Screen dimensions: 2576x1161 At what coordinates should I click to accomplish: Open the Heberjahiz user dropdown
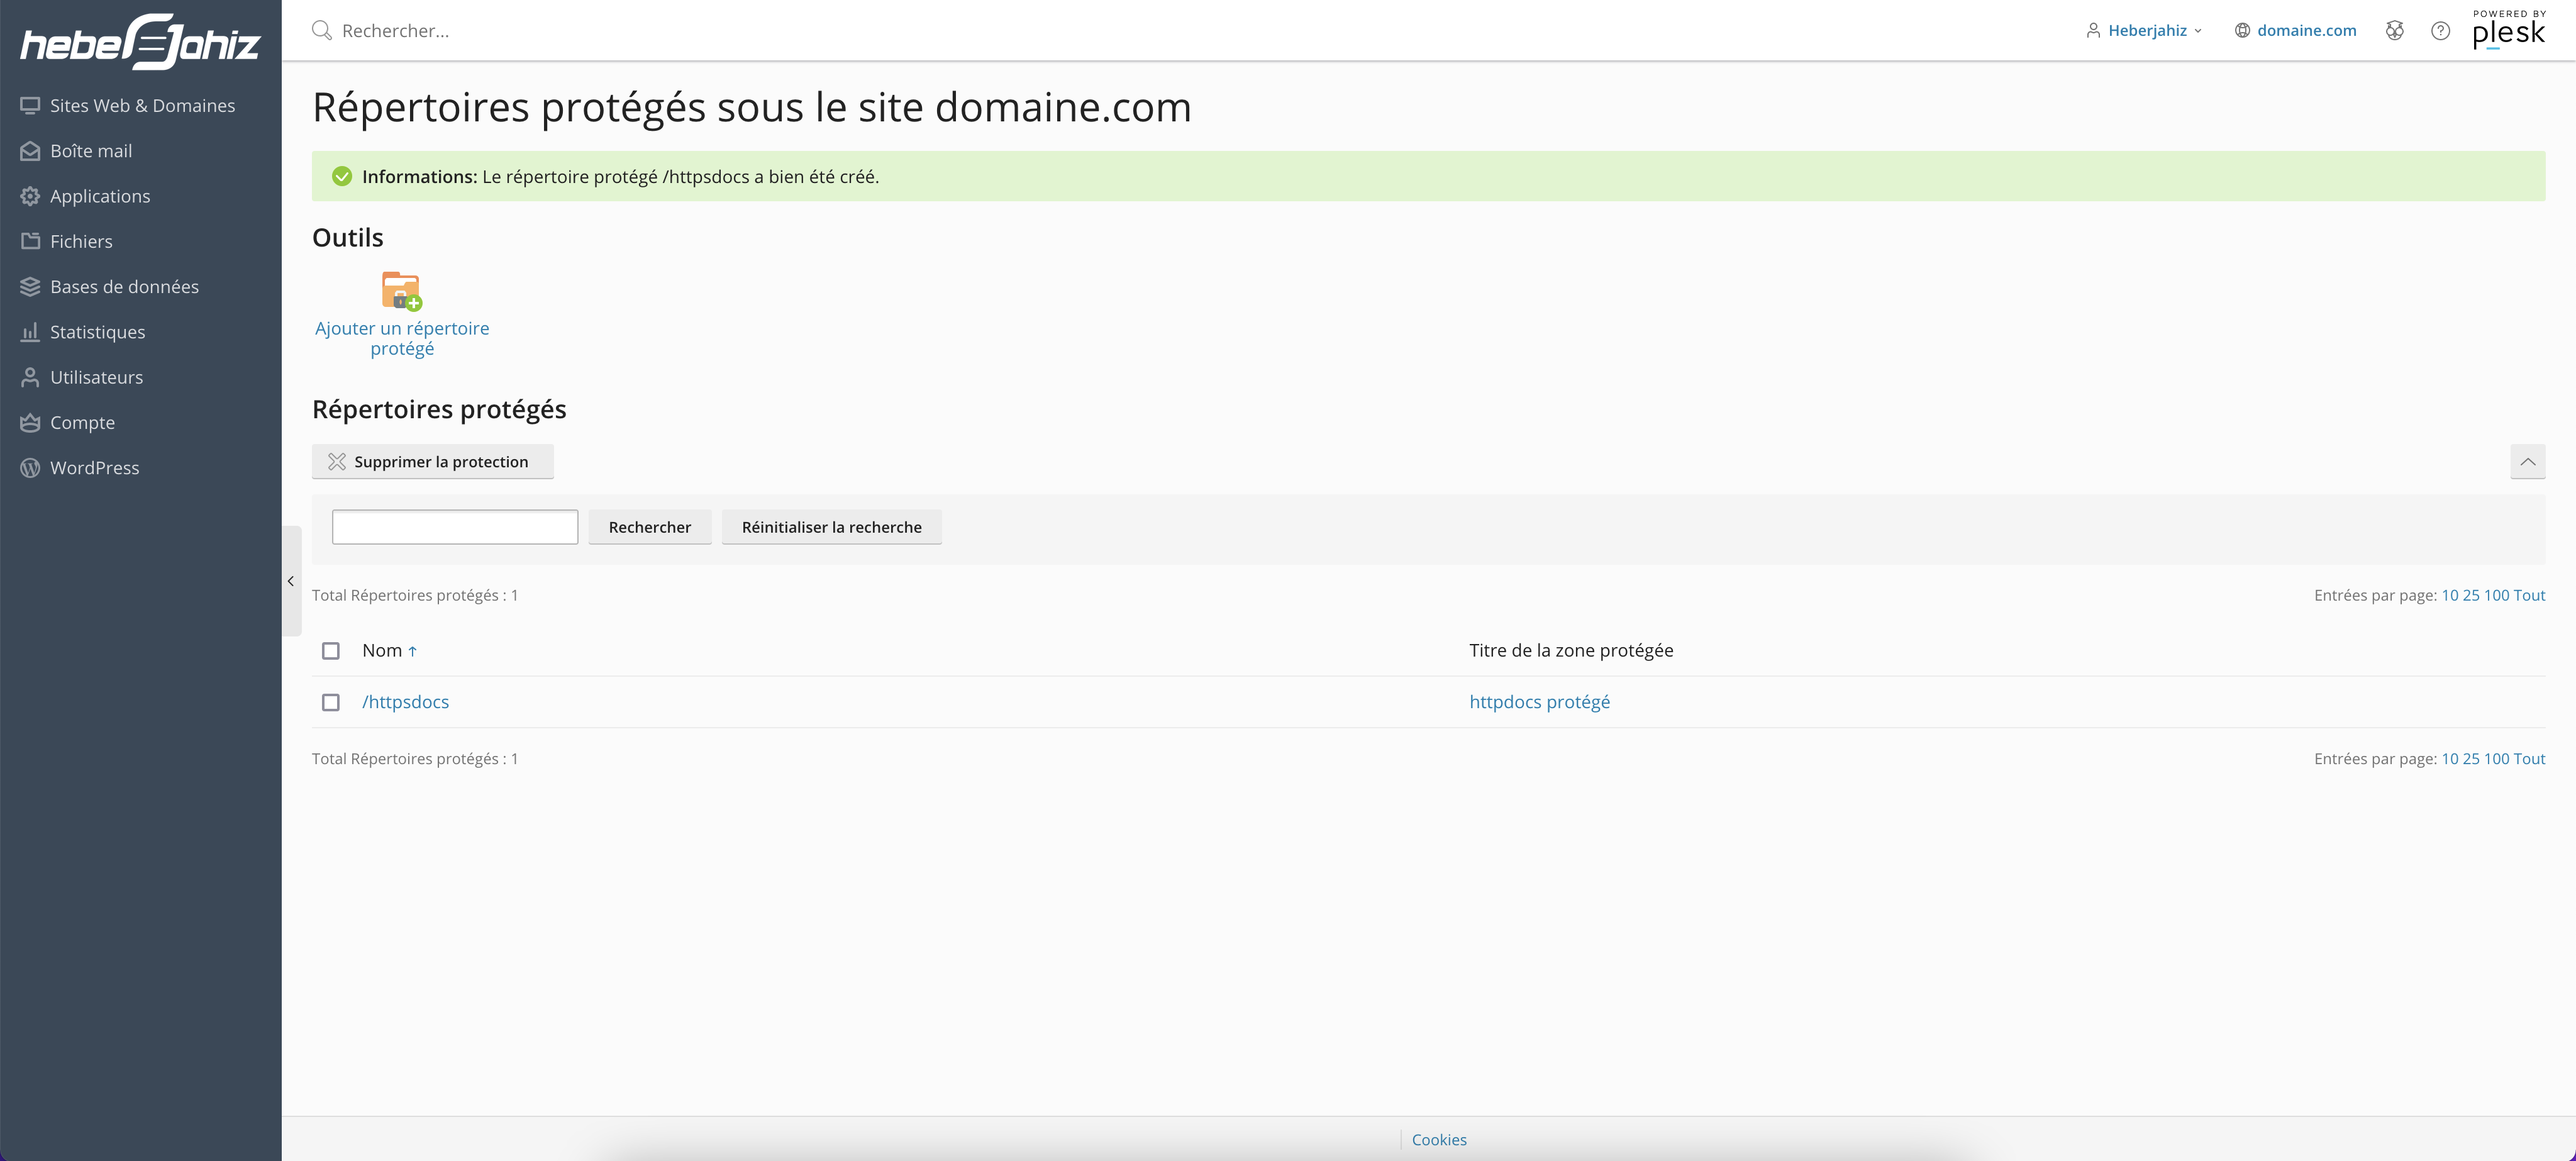[x=2144, y=31]
